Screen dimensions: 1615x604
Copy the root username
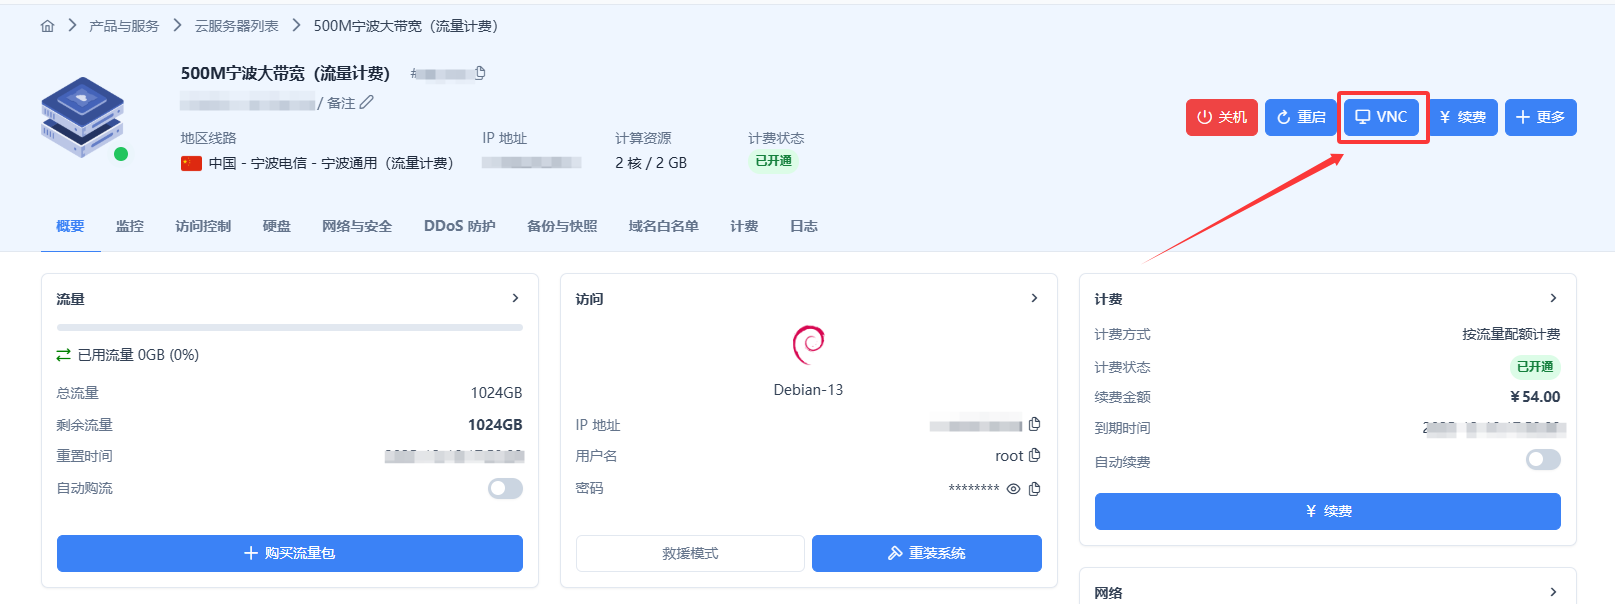pos(1034,455)
